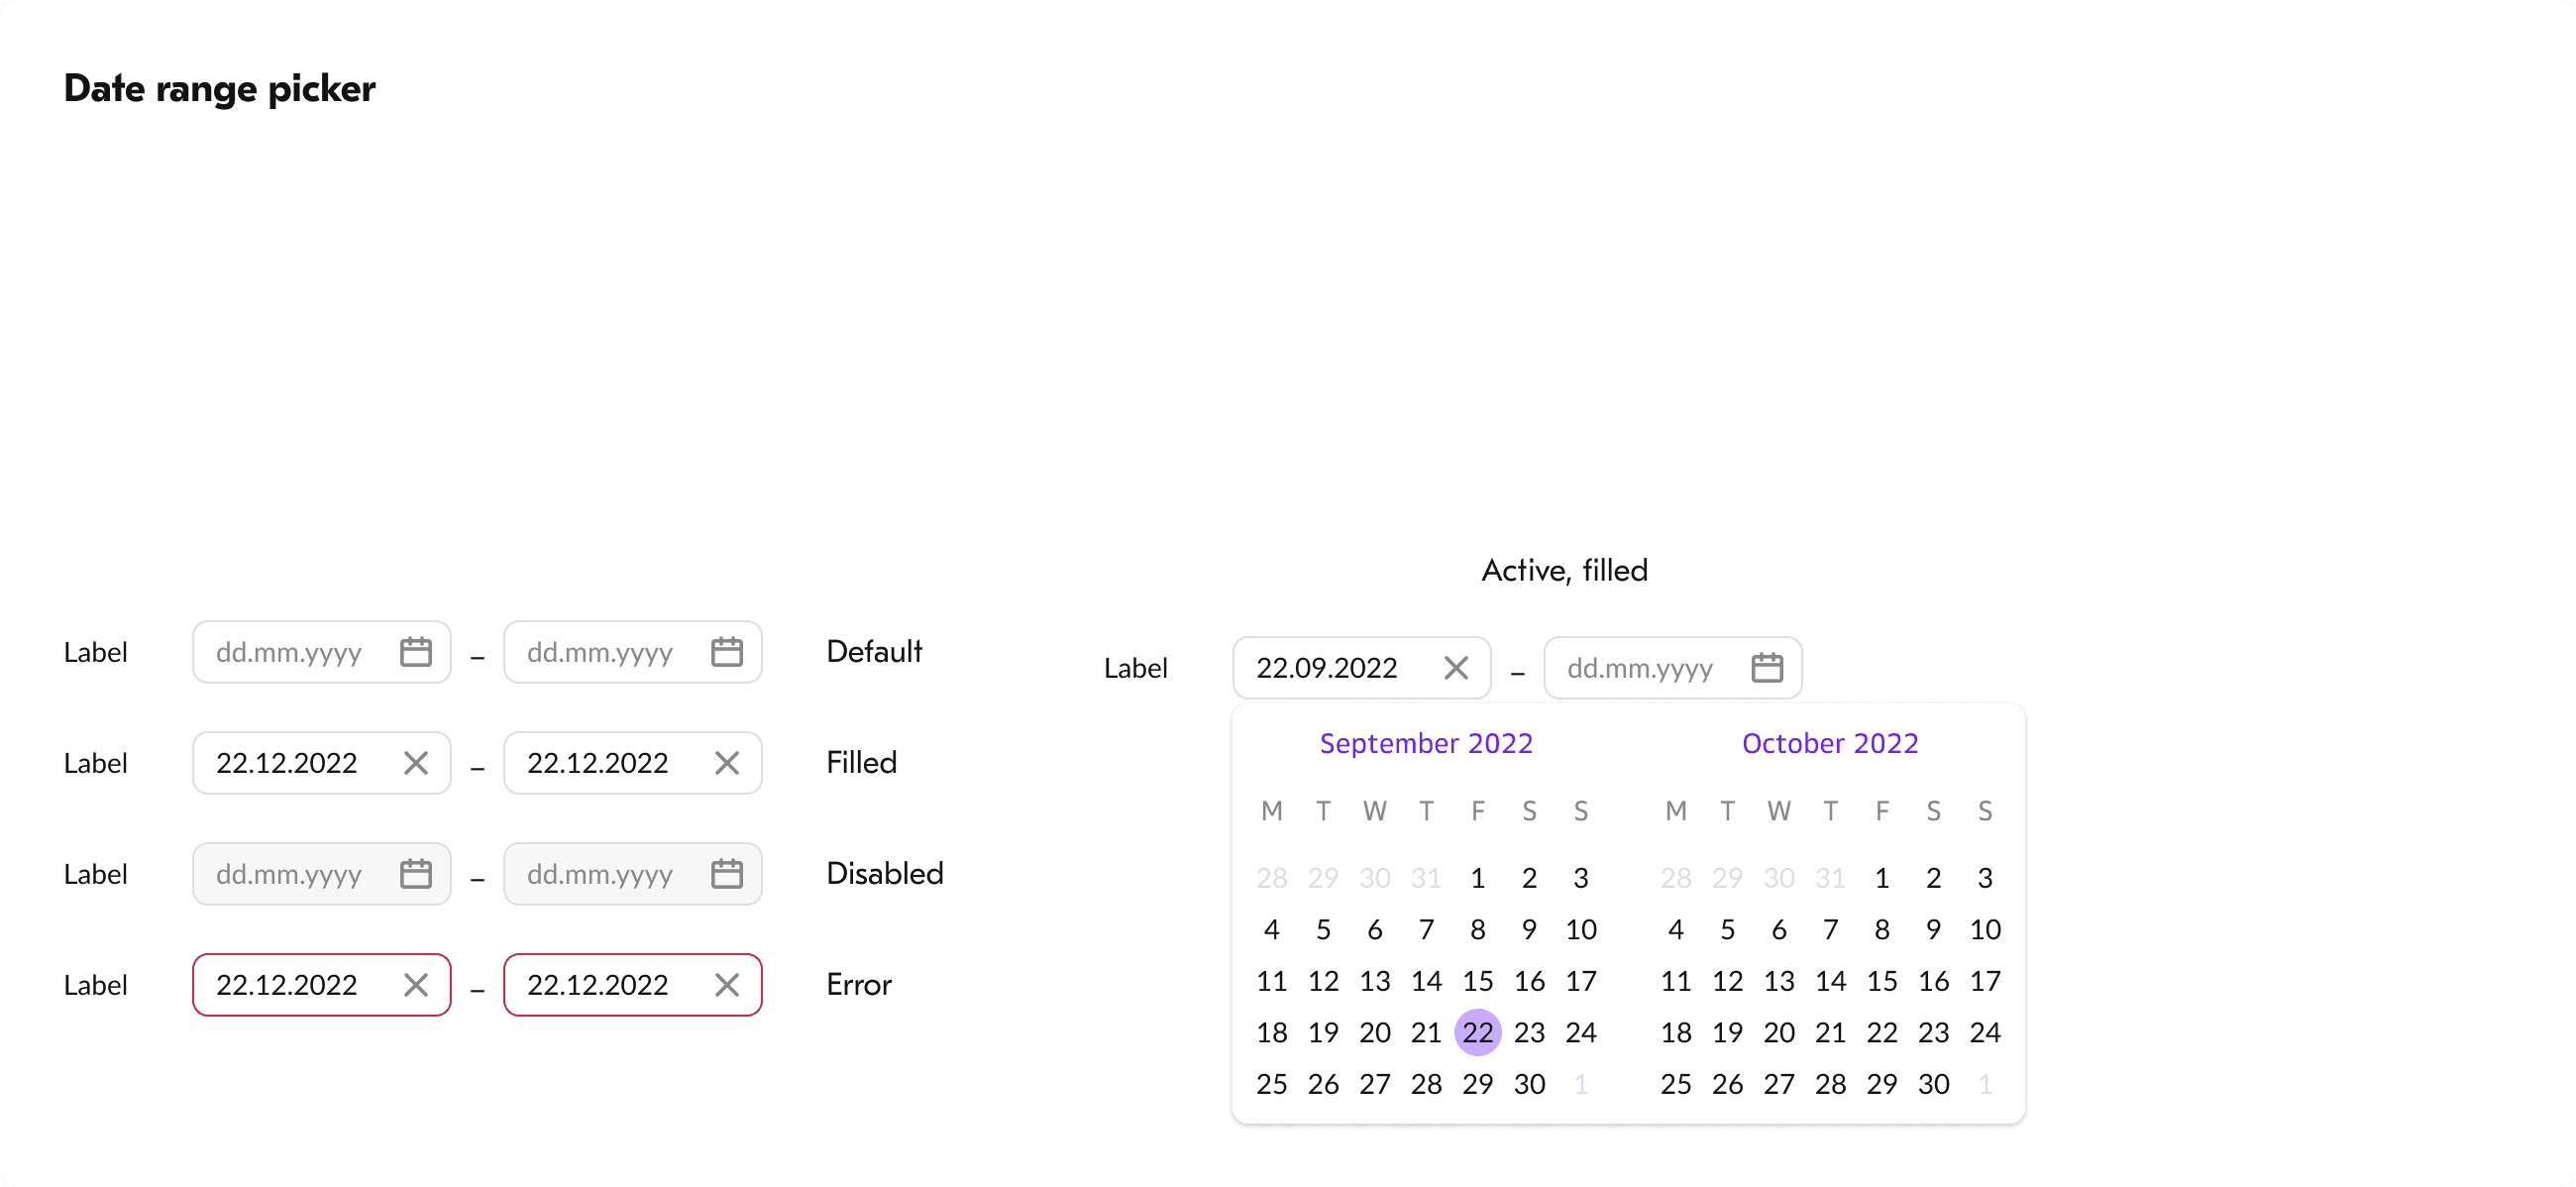Choose October 15 in the calendar
This screenshot has width=2576, height=1187.
[x=1881, y=981]
